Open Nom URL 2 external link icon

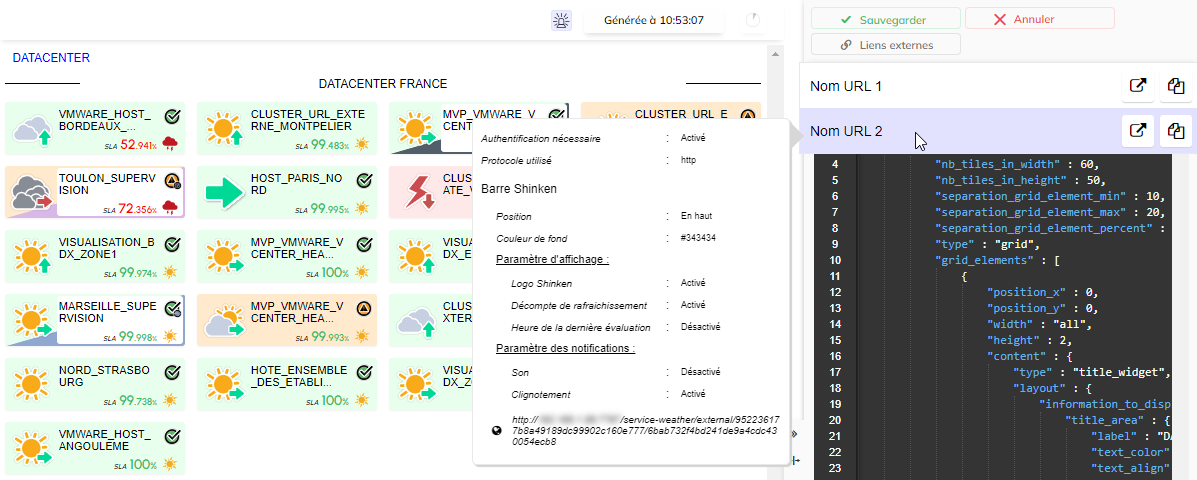pyautogui.click(x=1137, y=130)
